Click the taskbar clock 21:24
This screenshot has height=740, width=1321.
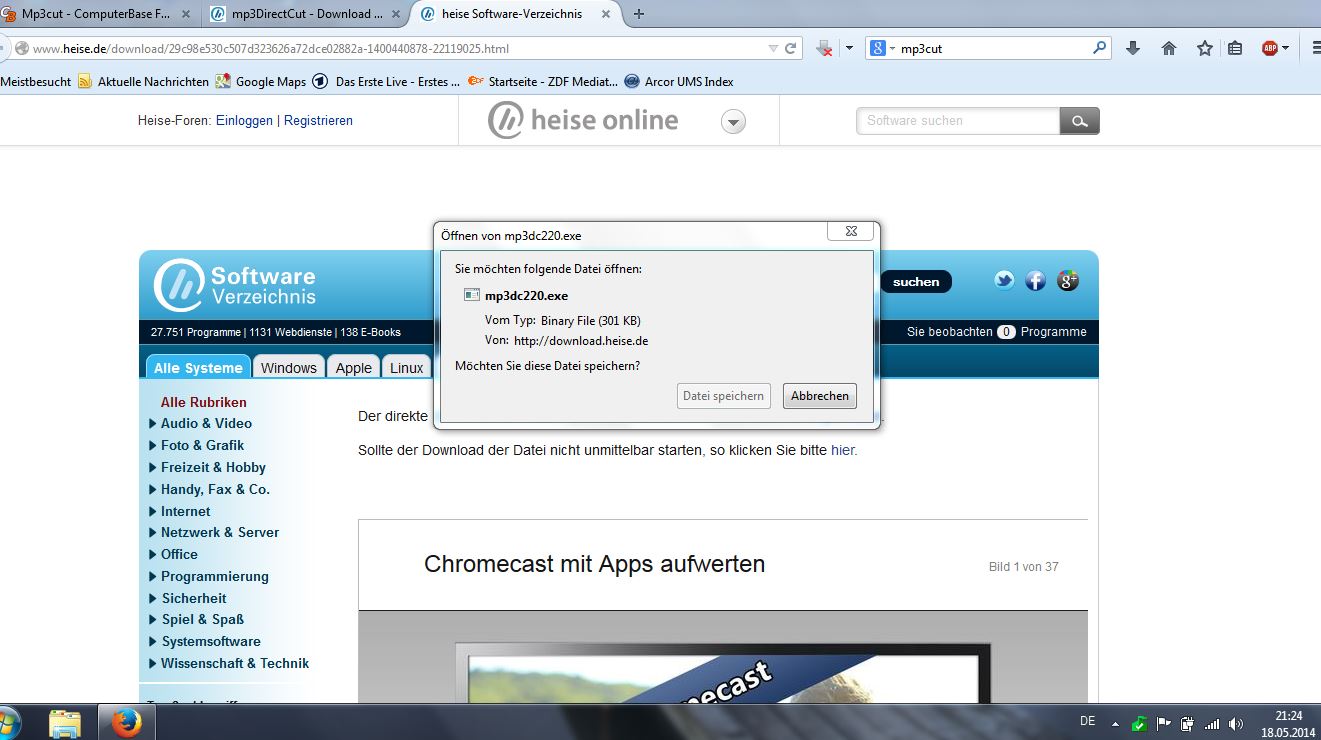tap(1289, 716)
